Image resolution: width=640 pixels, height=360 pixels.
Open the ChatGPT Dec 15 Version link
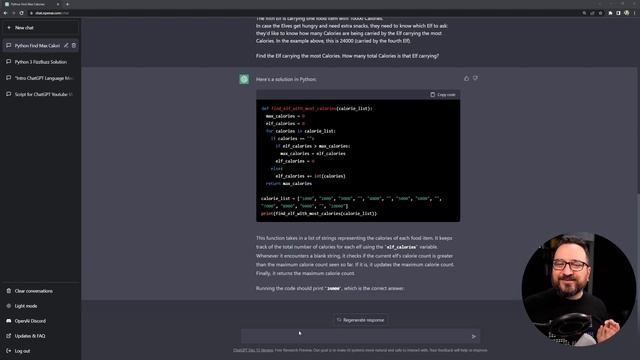point(253,350)
